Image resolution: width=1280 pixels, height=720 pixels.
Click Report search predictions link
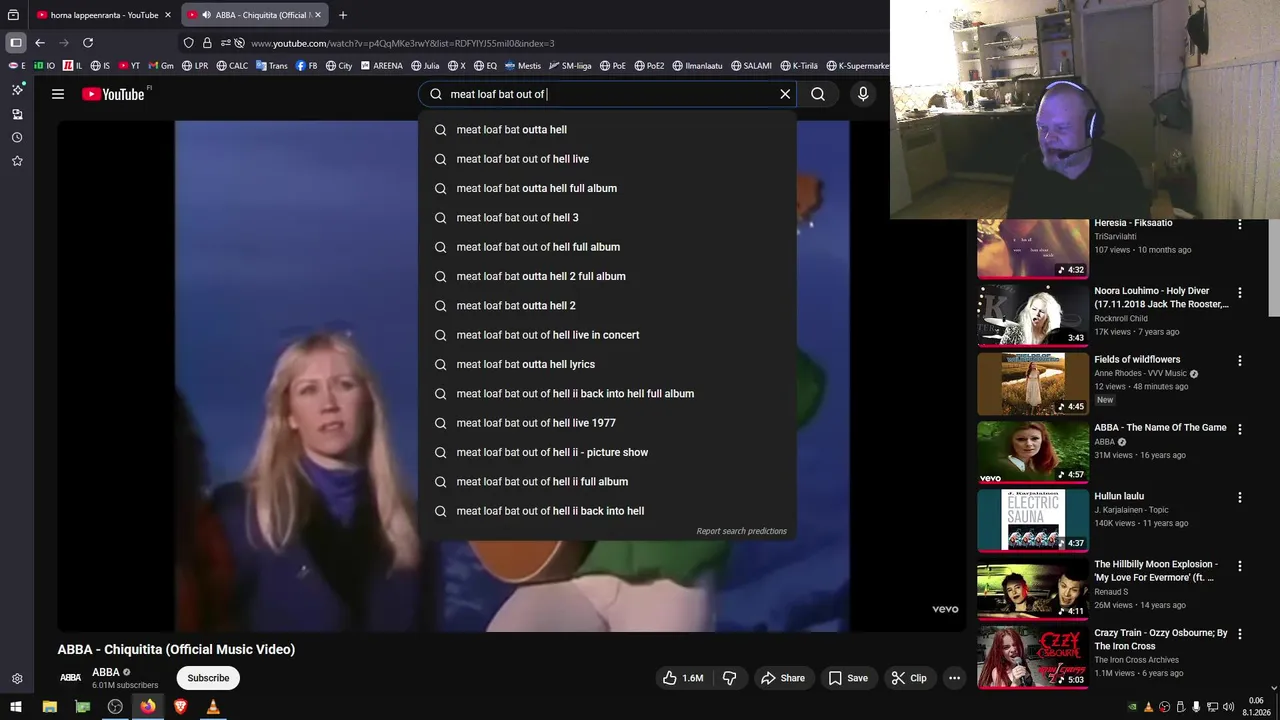click(x=741, y=531)
